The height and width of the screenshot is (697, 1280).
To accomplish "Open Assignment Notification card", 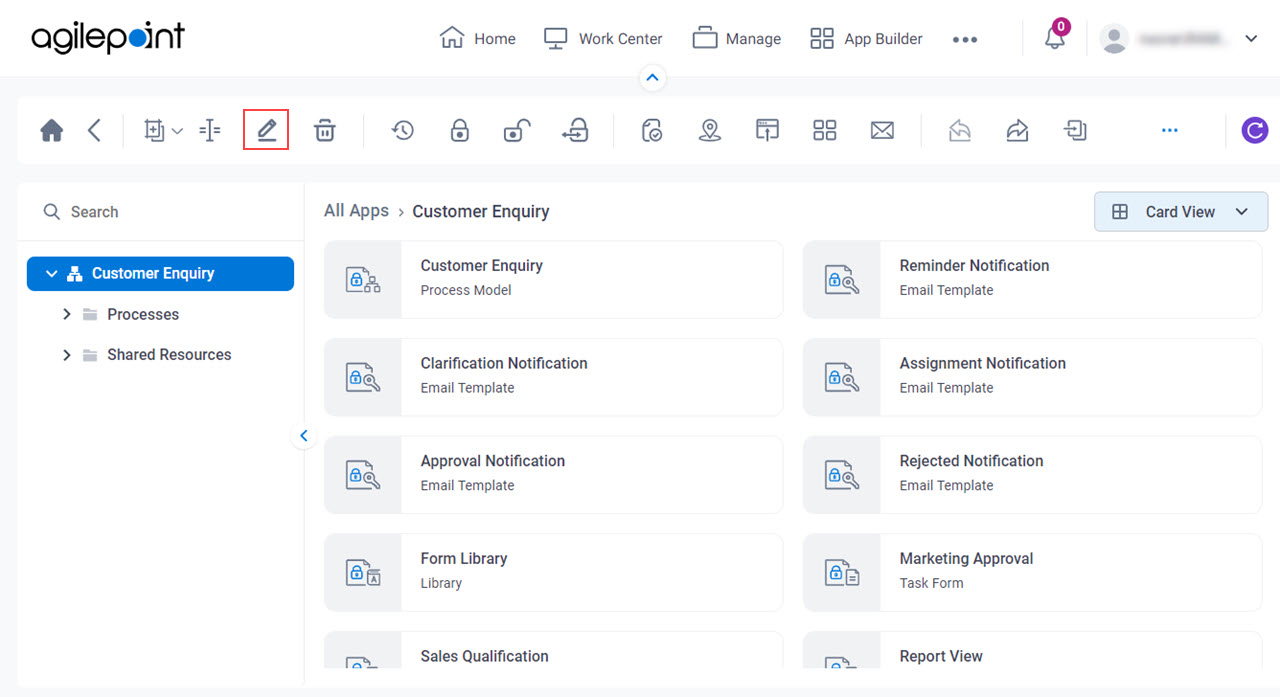I will tap(1032, 377).
